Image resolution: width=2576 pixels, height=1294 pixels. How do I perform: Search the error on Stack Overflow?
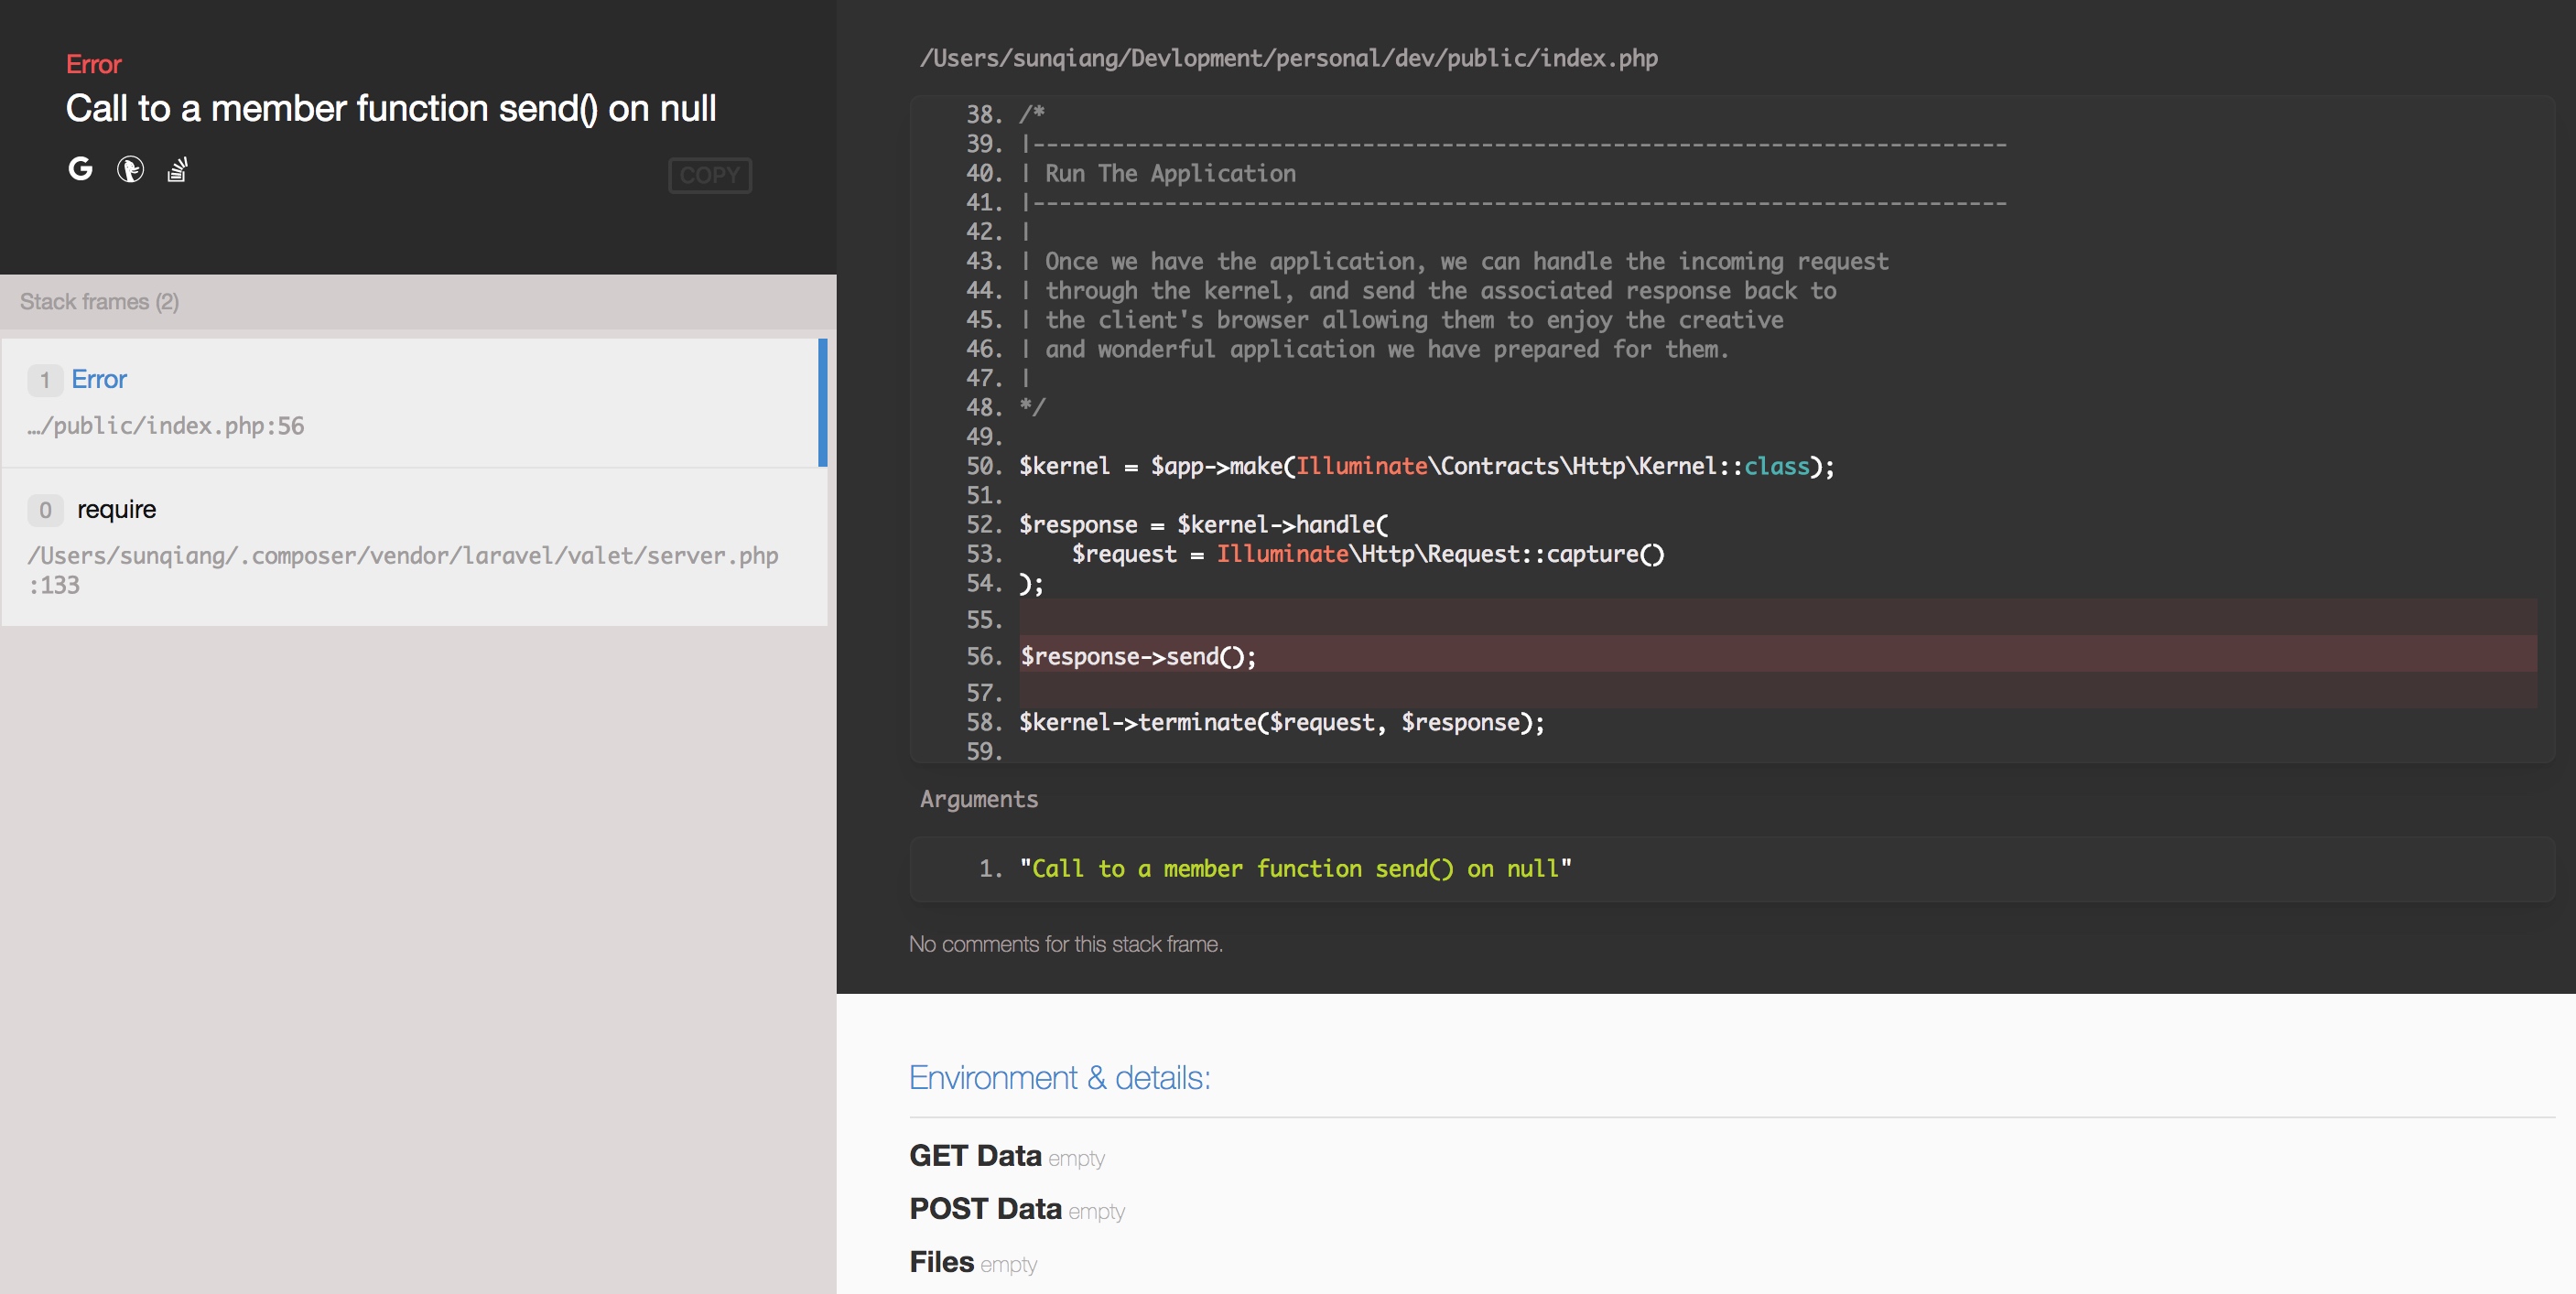point(178,169)
